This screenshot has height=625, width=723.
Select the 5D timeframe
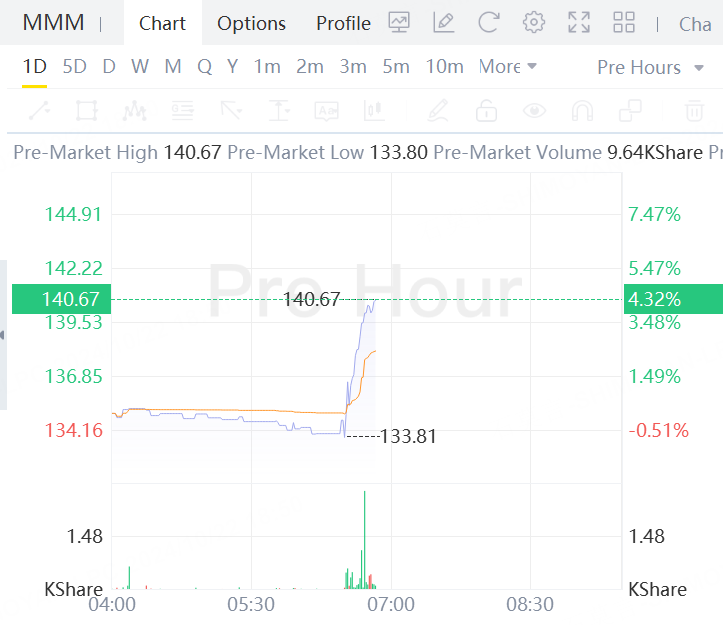75,67
